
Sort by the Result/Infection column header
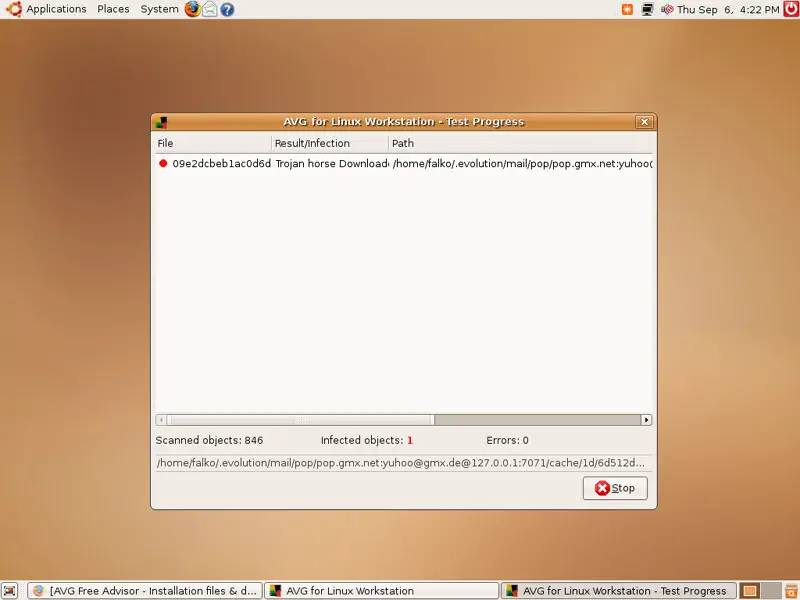click(330, 143)
